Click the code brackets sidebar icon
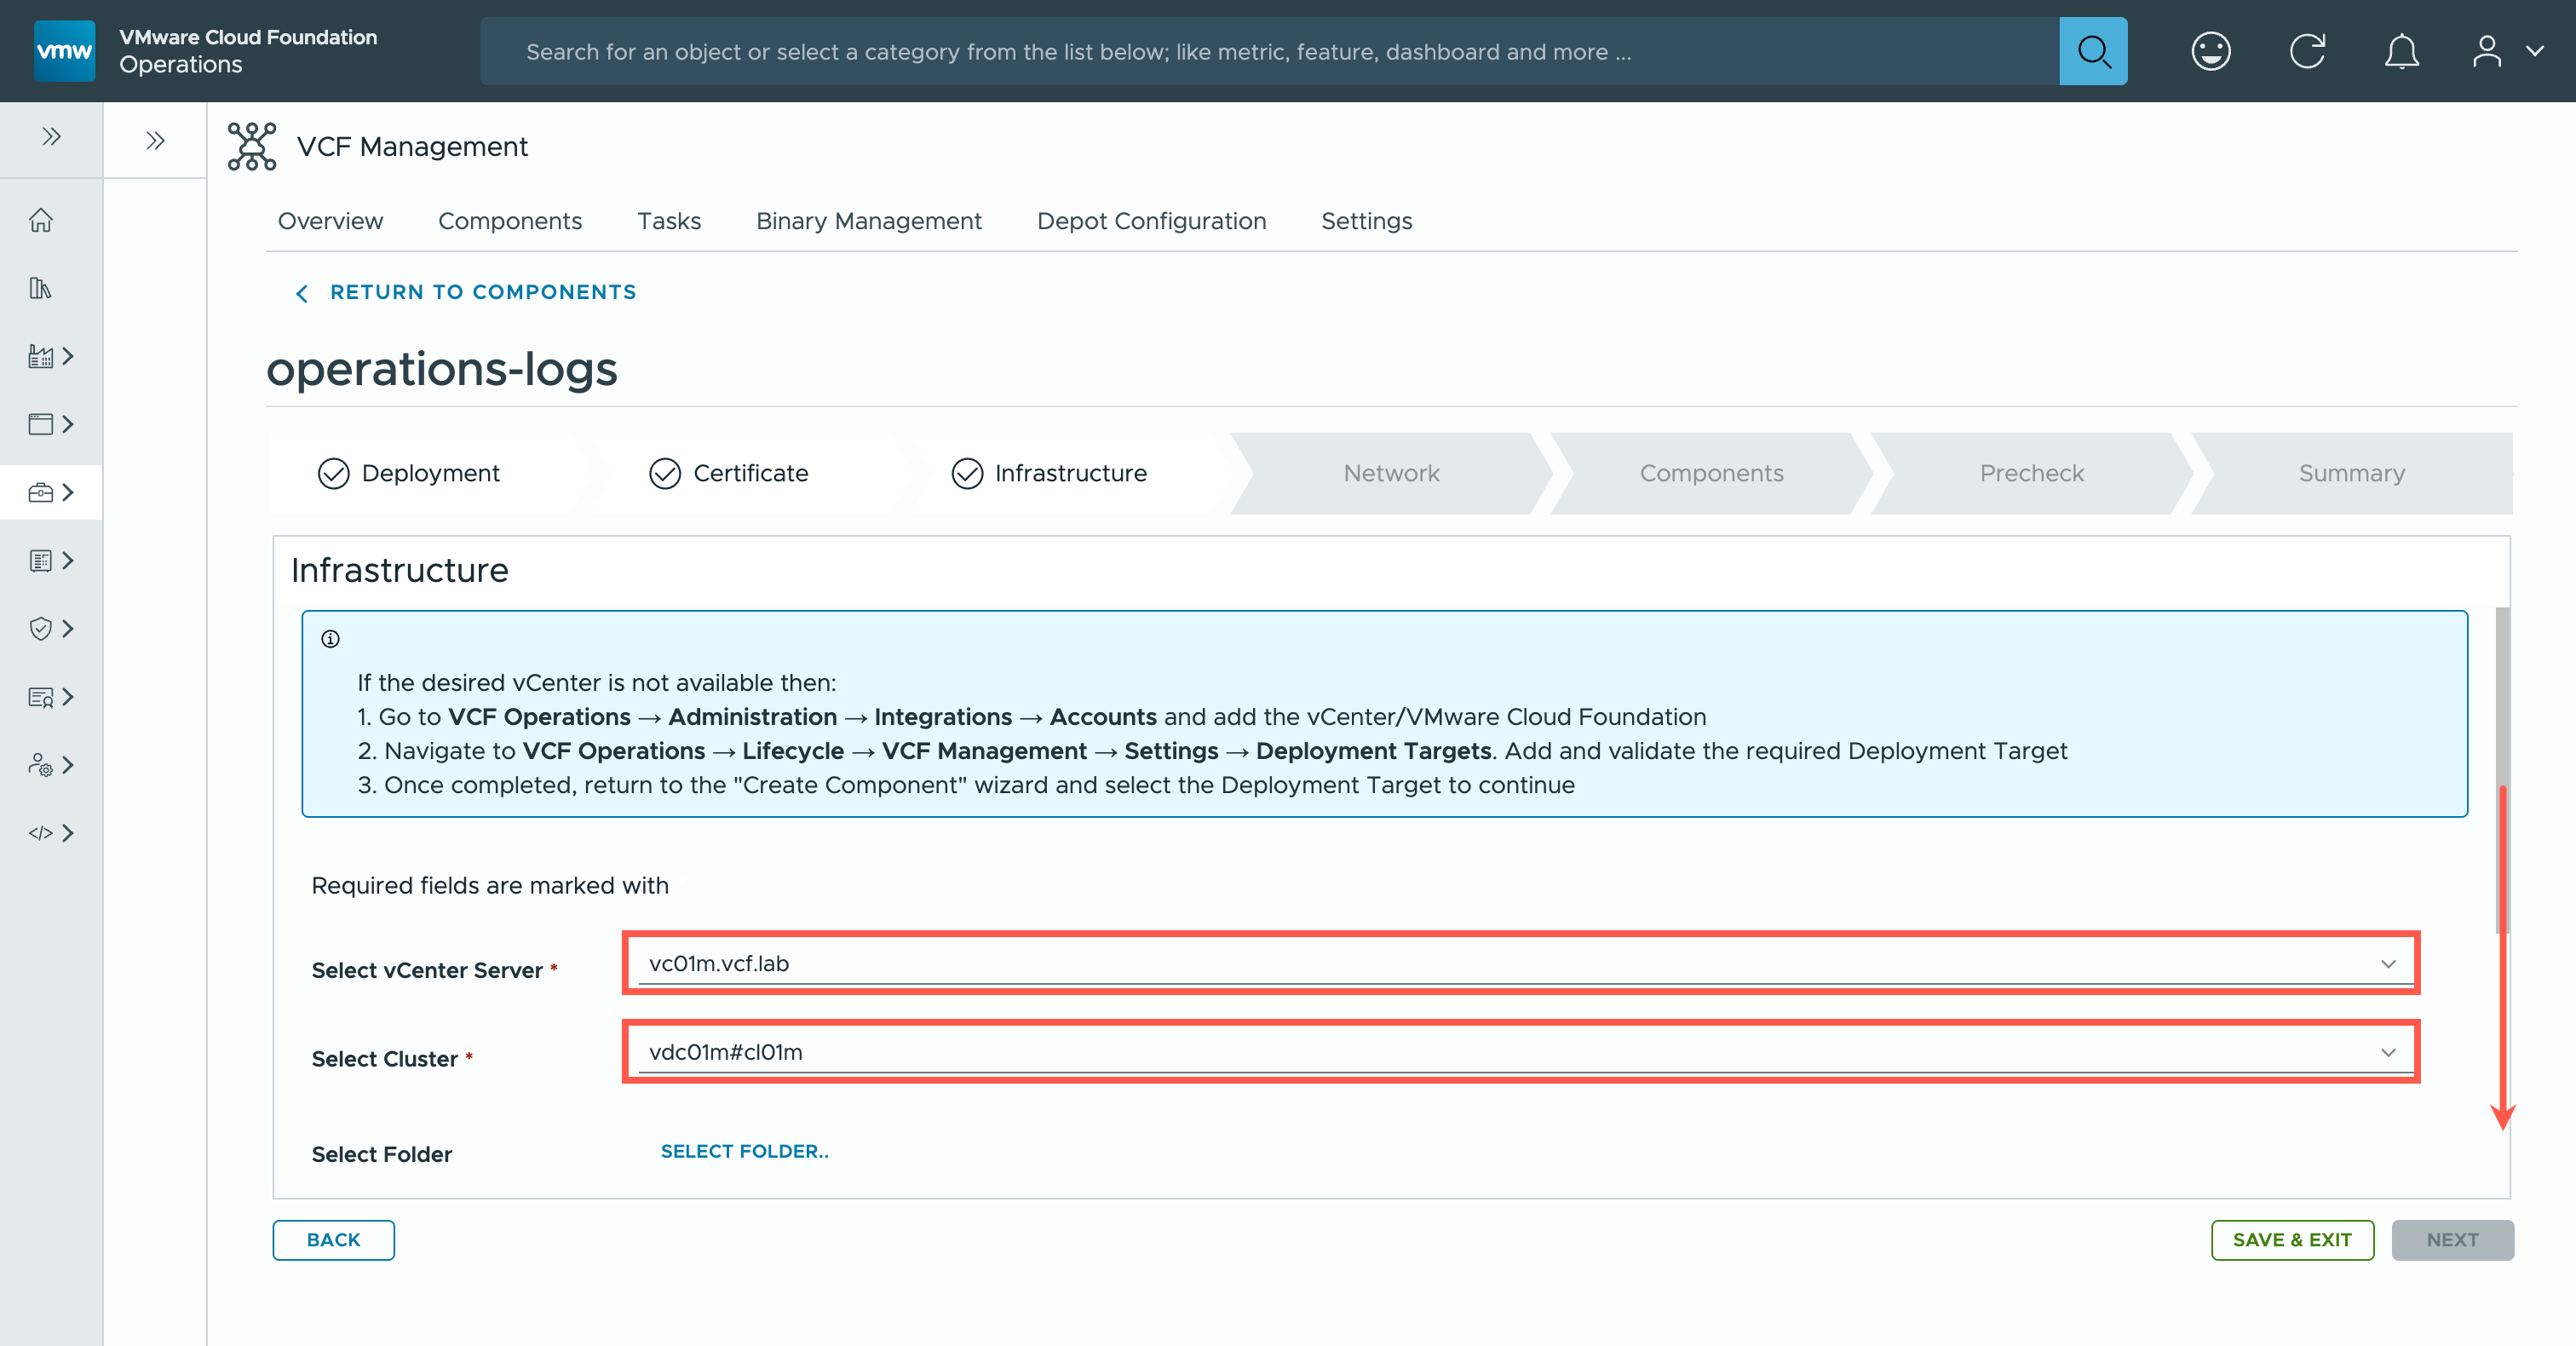Viewport: 2576px width, 1346px height. click(41, 833)
